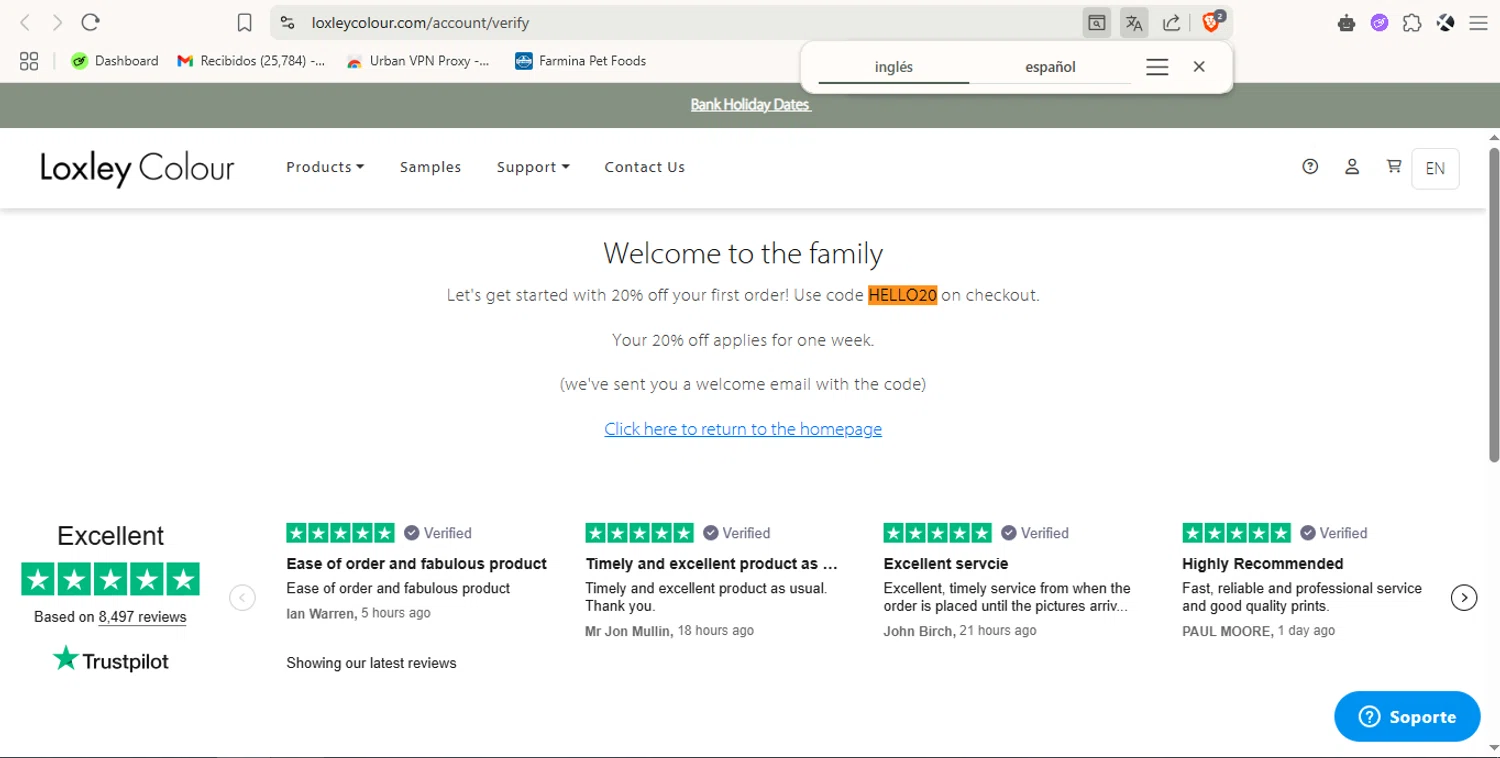Open the Soporte support chat button
Viewport: 1500px width, 758px height.
(1407, 716)
